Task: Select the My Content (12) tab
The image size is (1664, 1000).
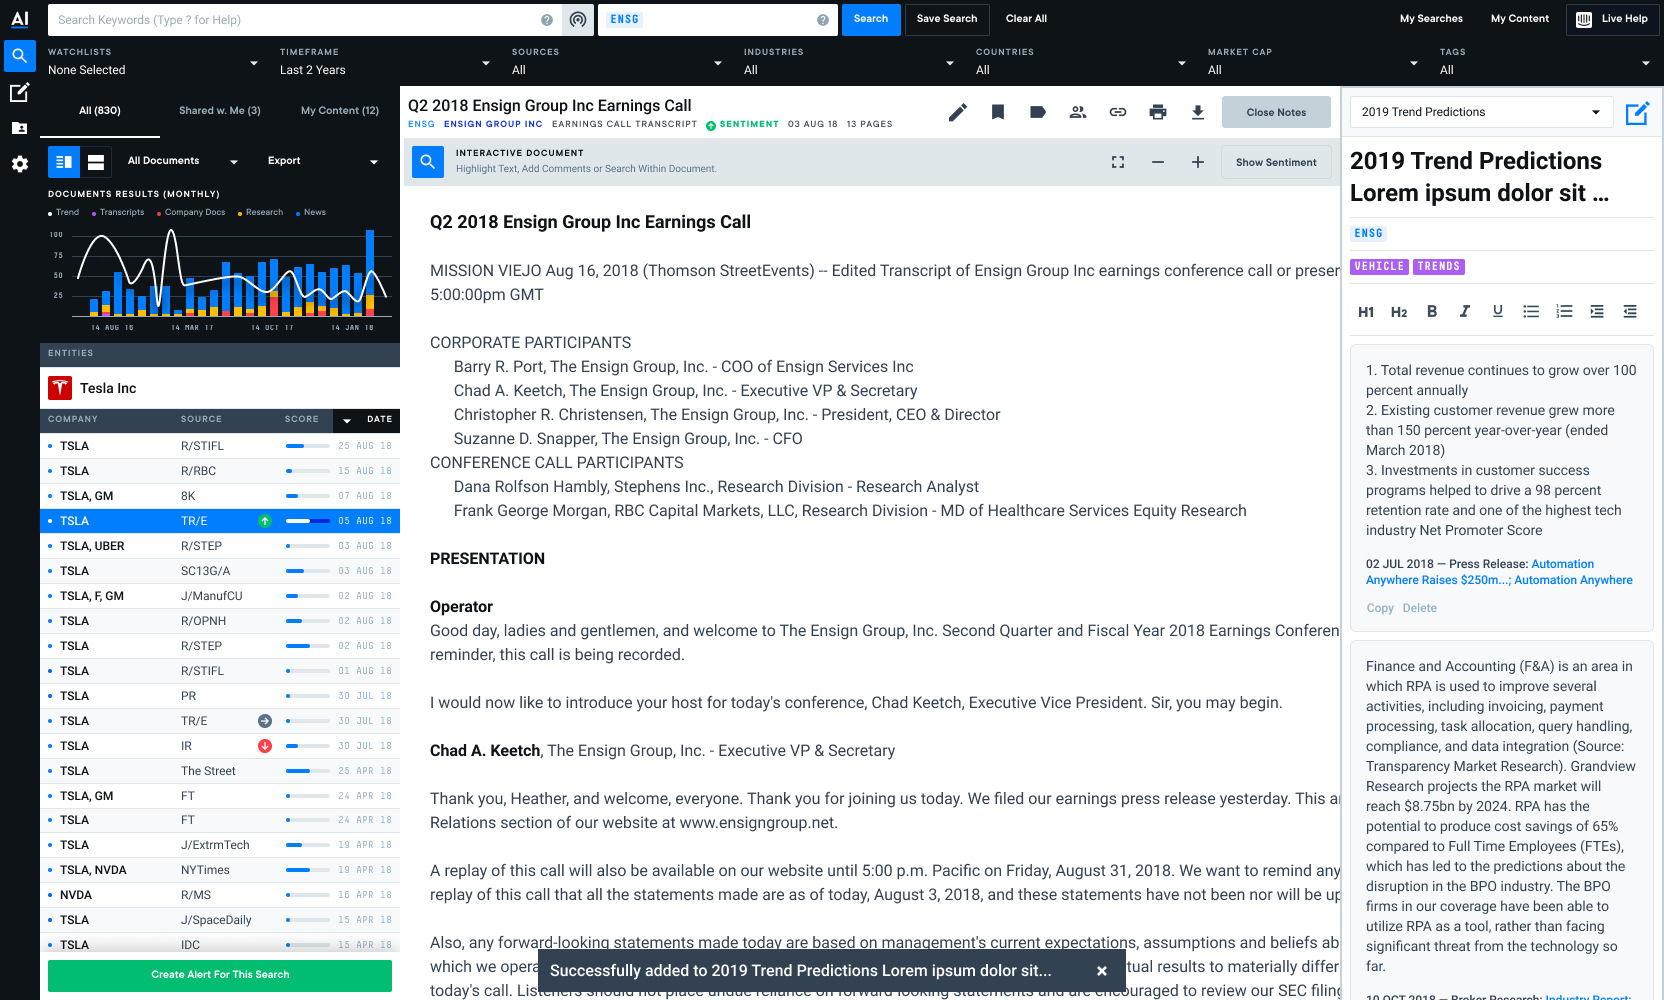Action: point(340,111)
